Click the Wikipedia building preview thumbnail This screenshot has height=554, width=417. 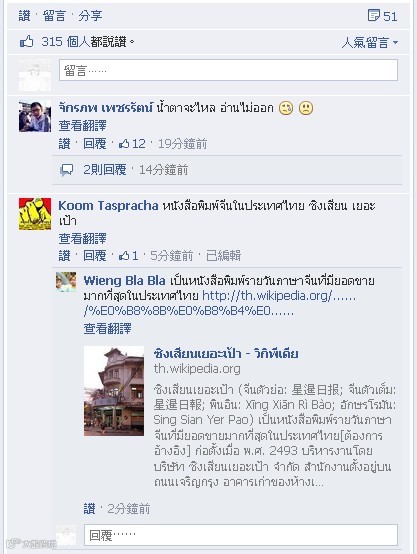pyautogui.click(x=114, y=391)
